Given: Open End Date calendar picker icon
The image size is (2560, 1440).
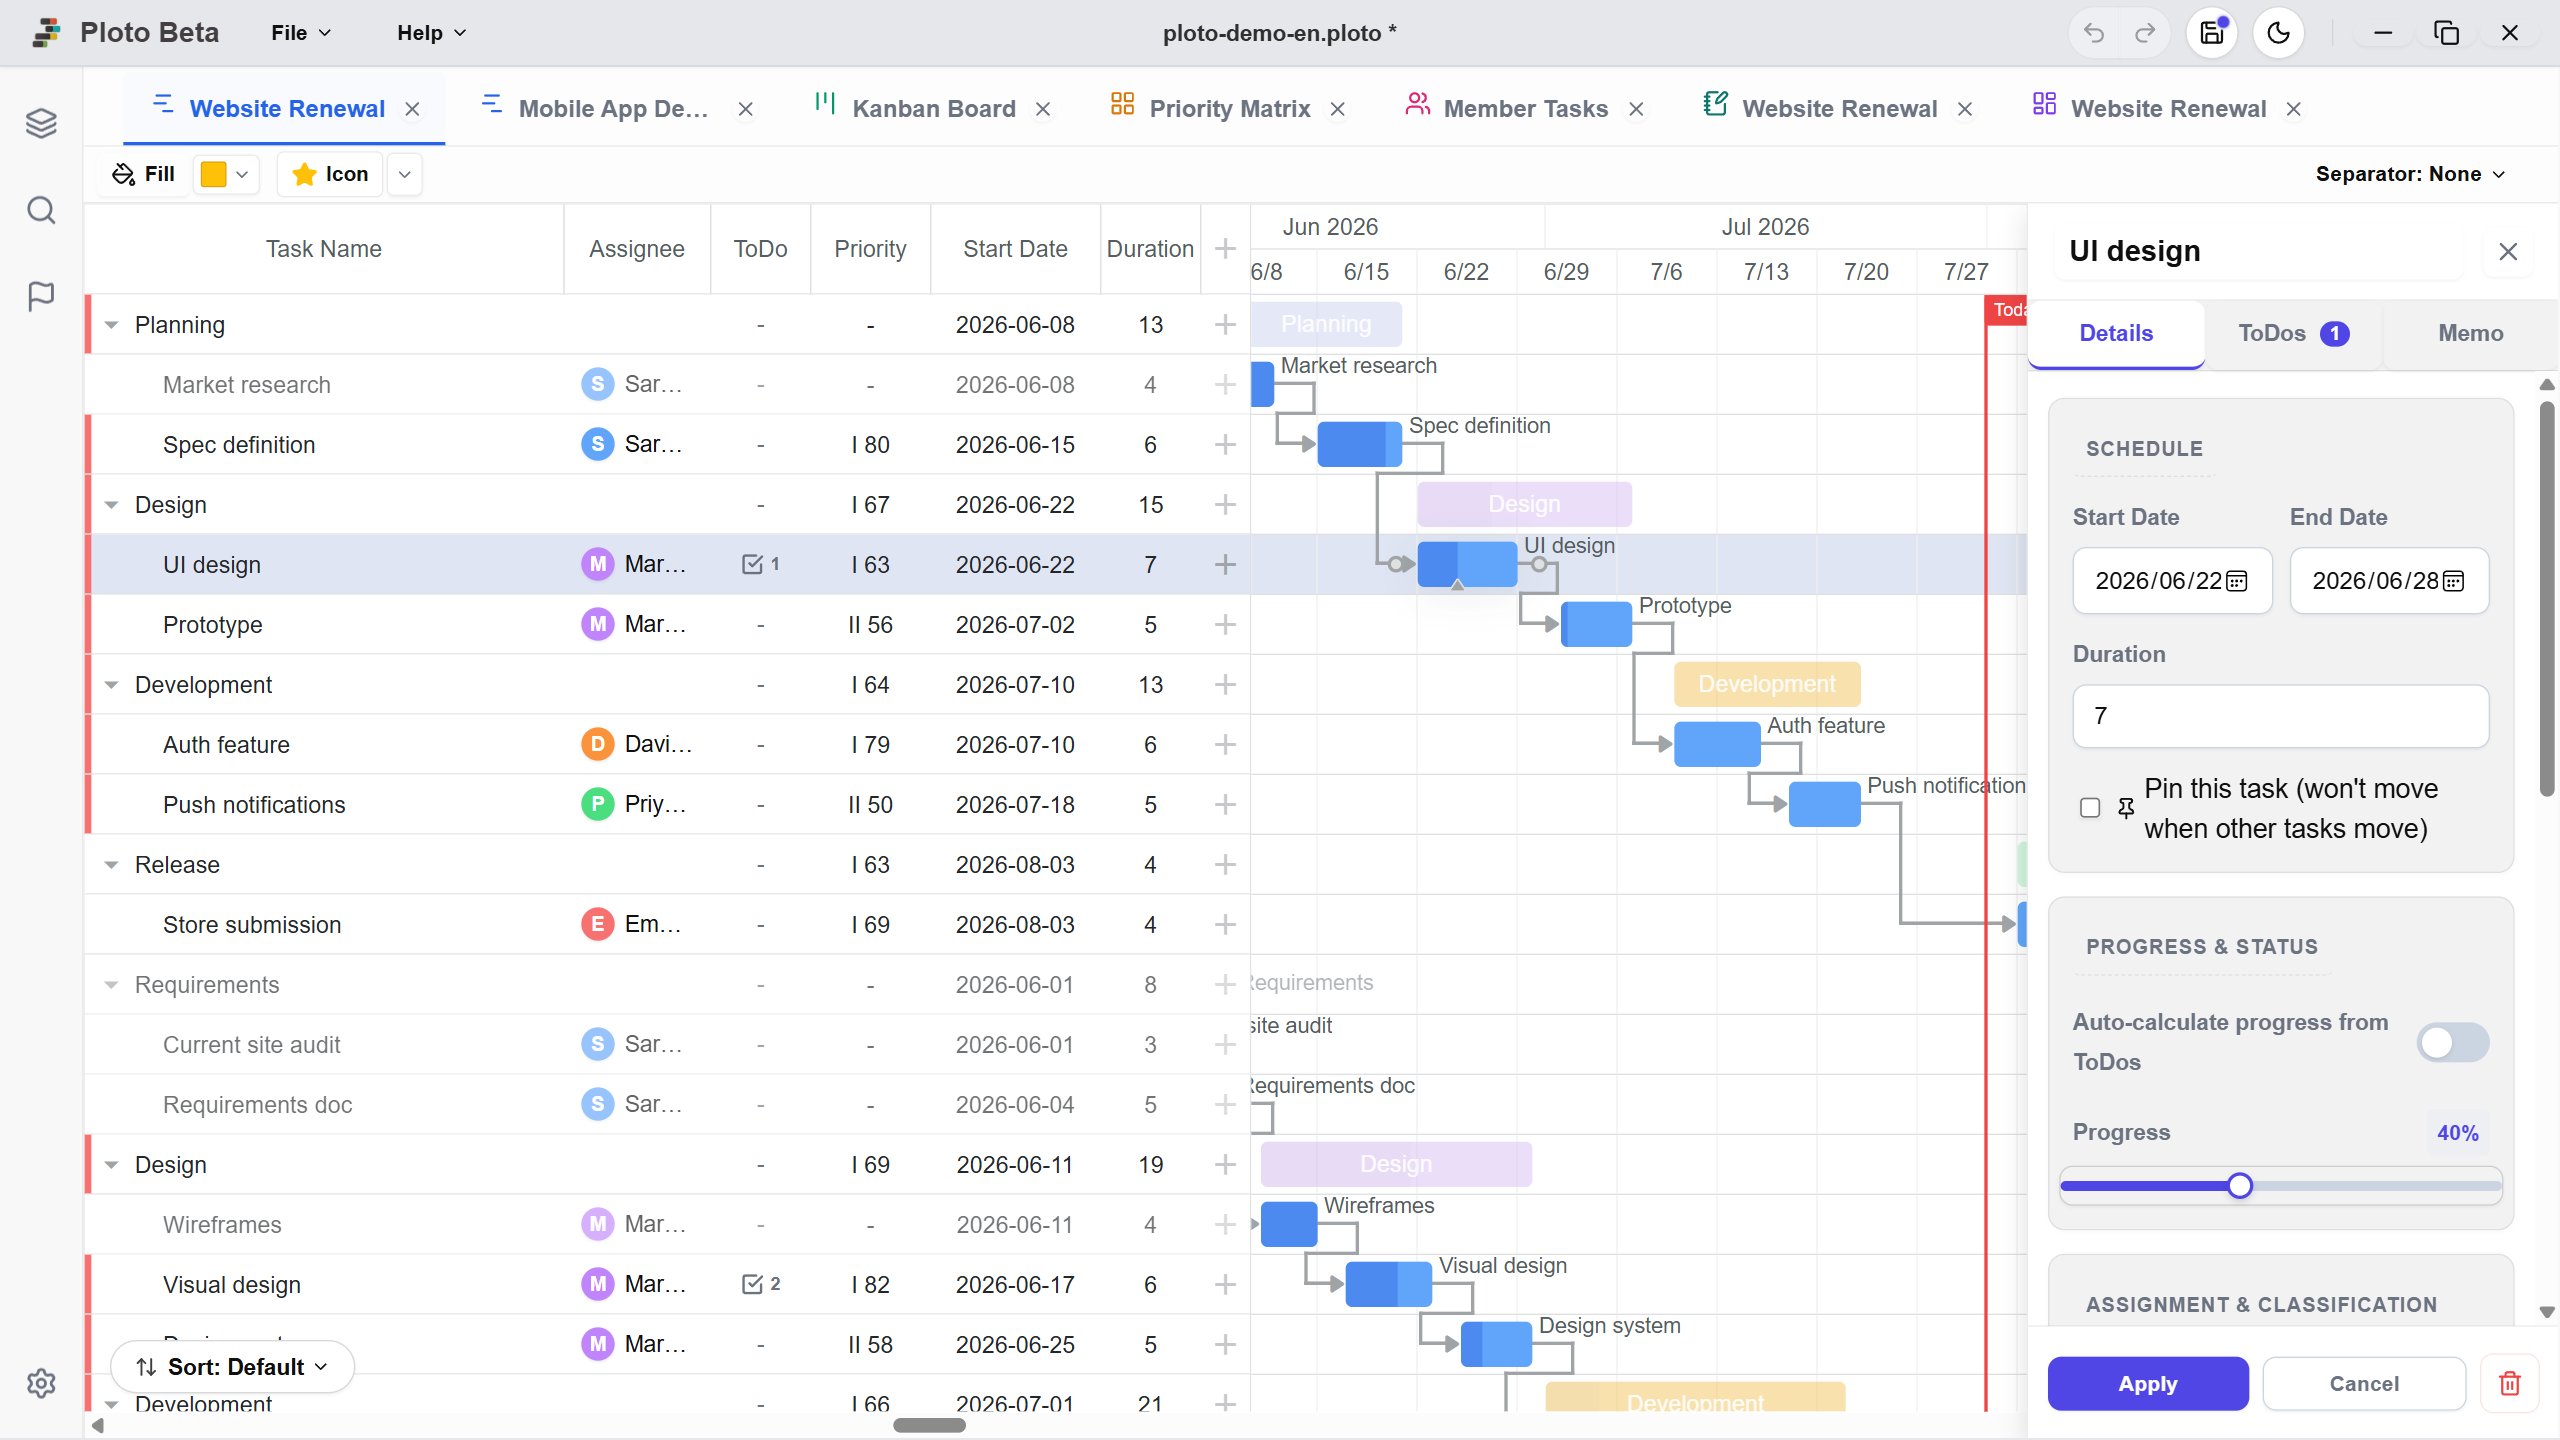Looking at the screenshot, I should [2453, 581].
